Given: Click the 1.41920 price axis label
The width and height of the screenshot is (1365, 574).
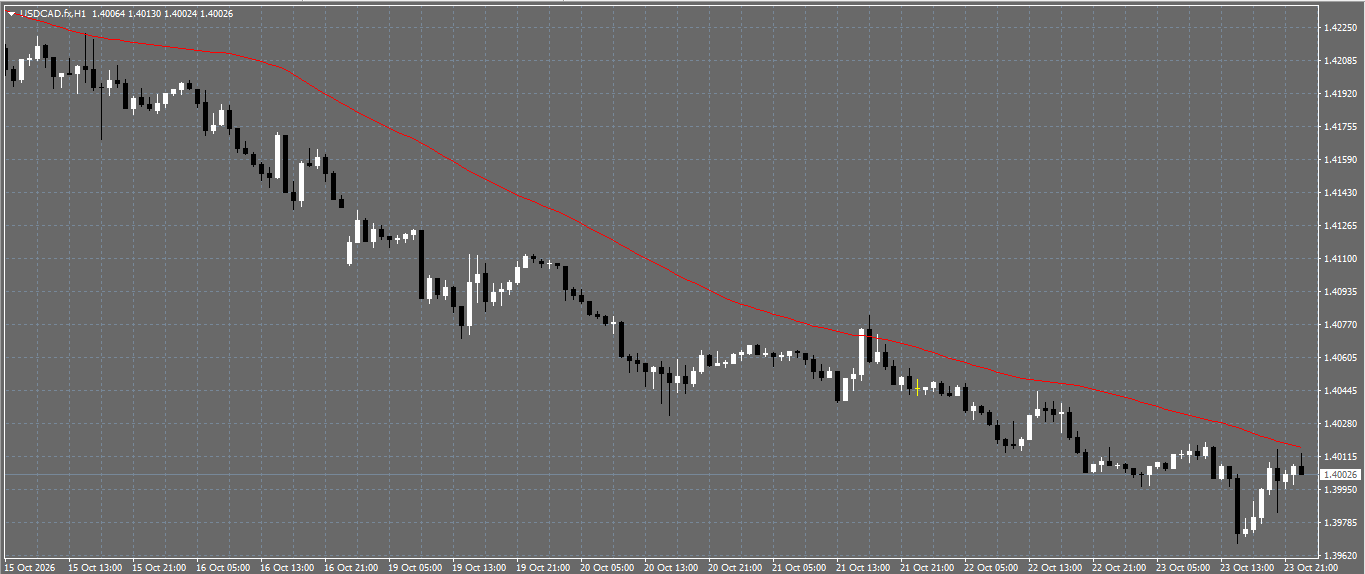Looking at the screenshot, I should click(1340, 94).
